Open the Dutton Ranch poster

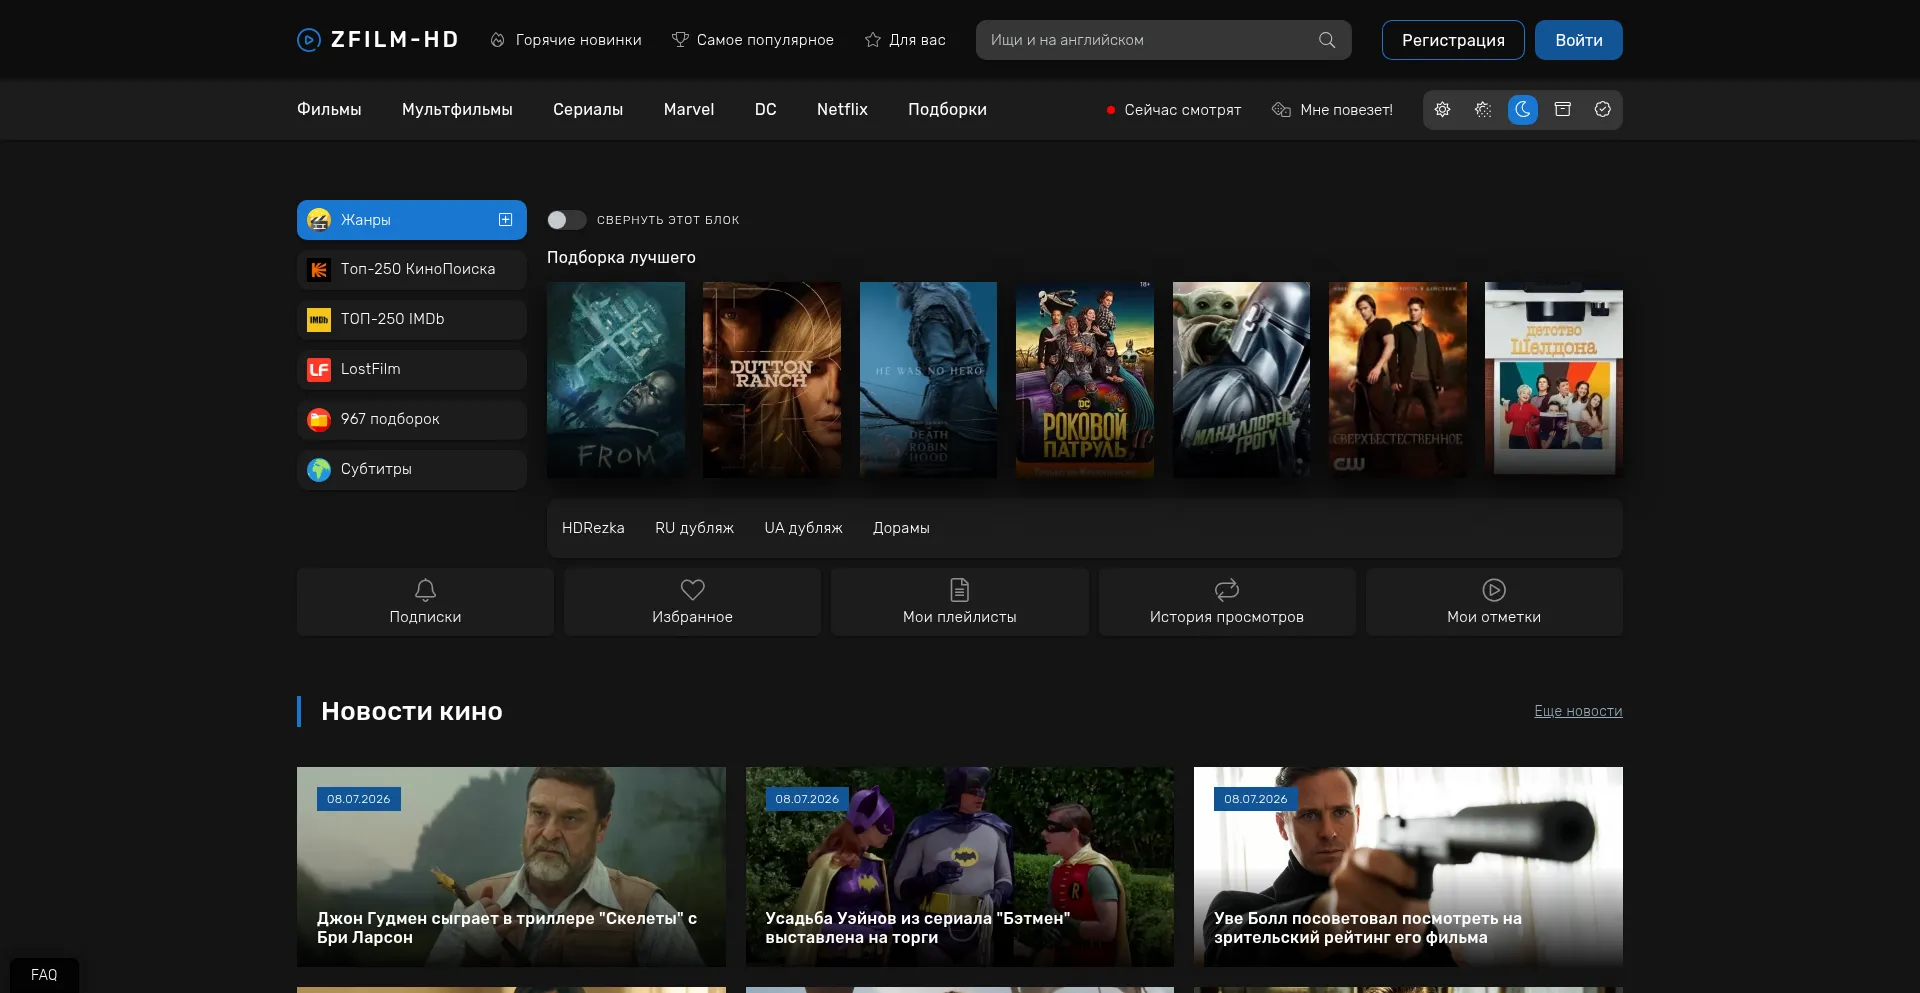click(x=772, y=380)
